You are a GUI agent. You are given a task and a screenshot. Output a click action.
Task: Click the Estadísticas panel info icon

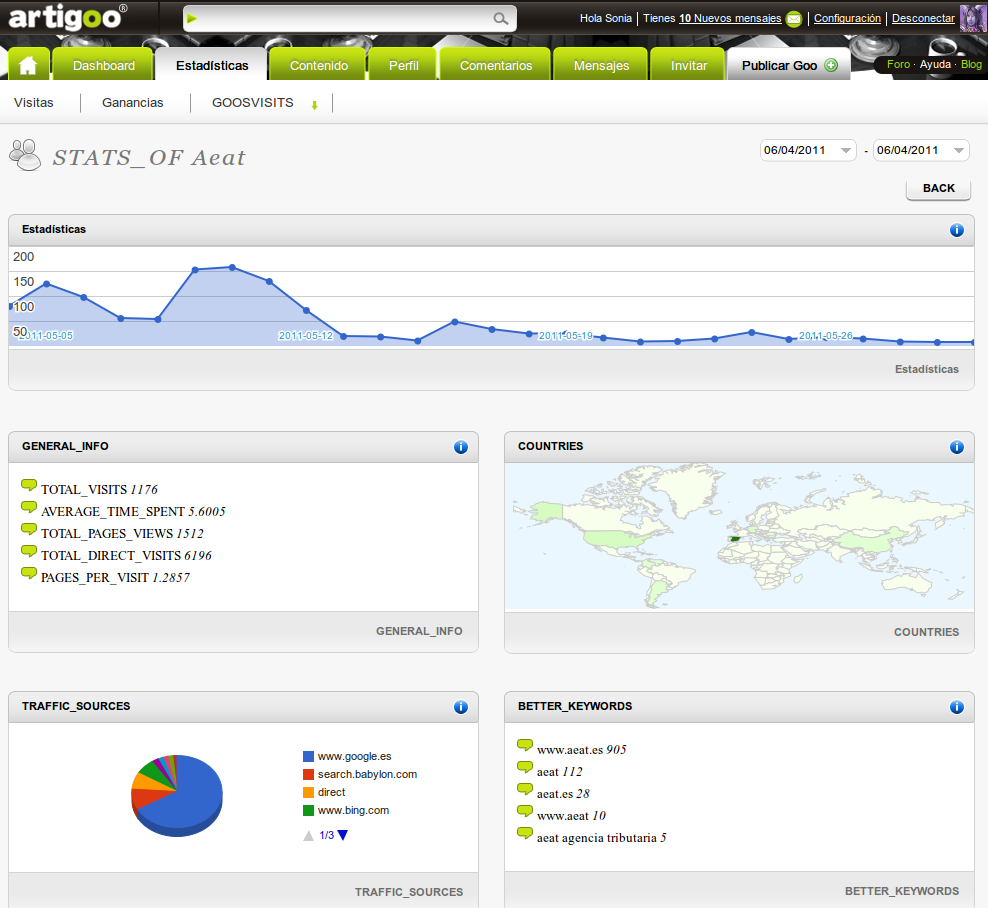tap(957, 230)
